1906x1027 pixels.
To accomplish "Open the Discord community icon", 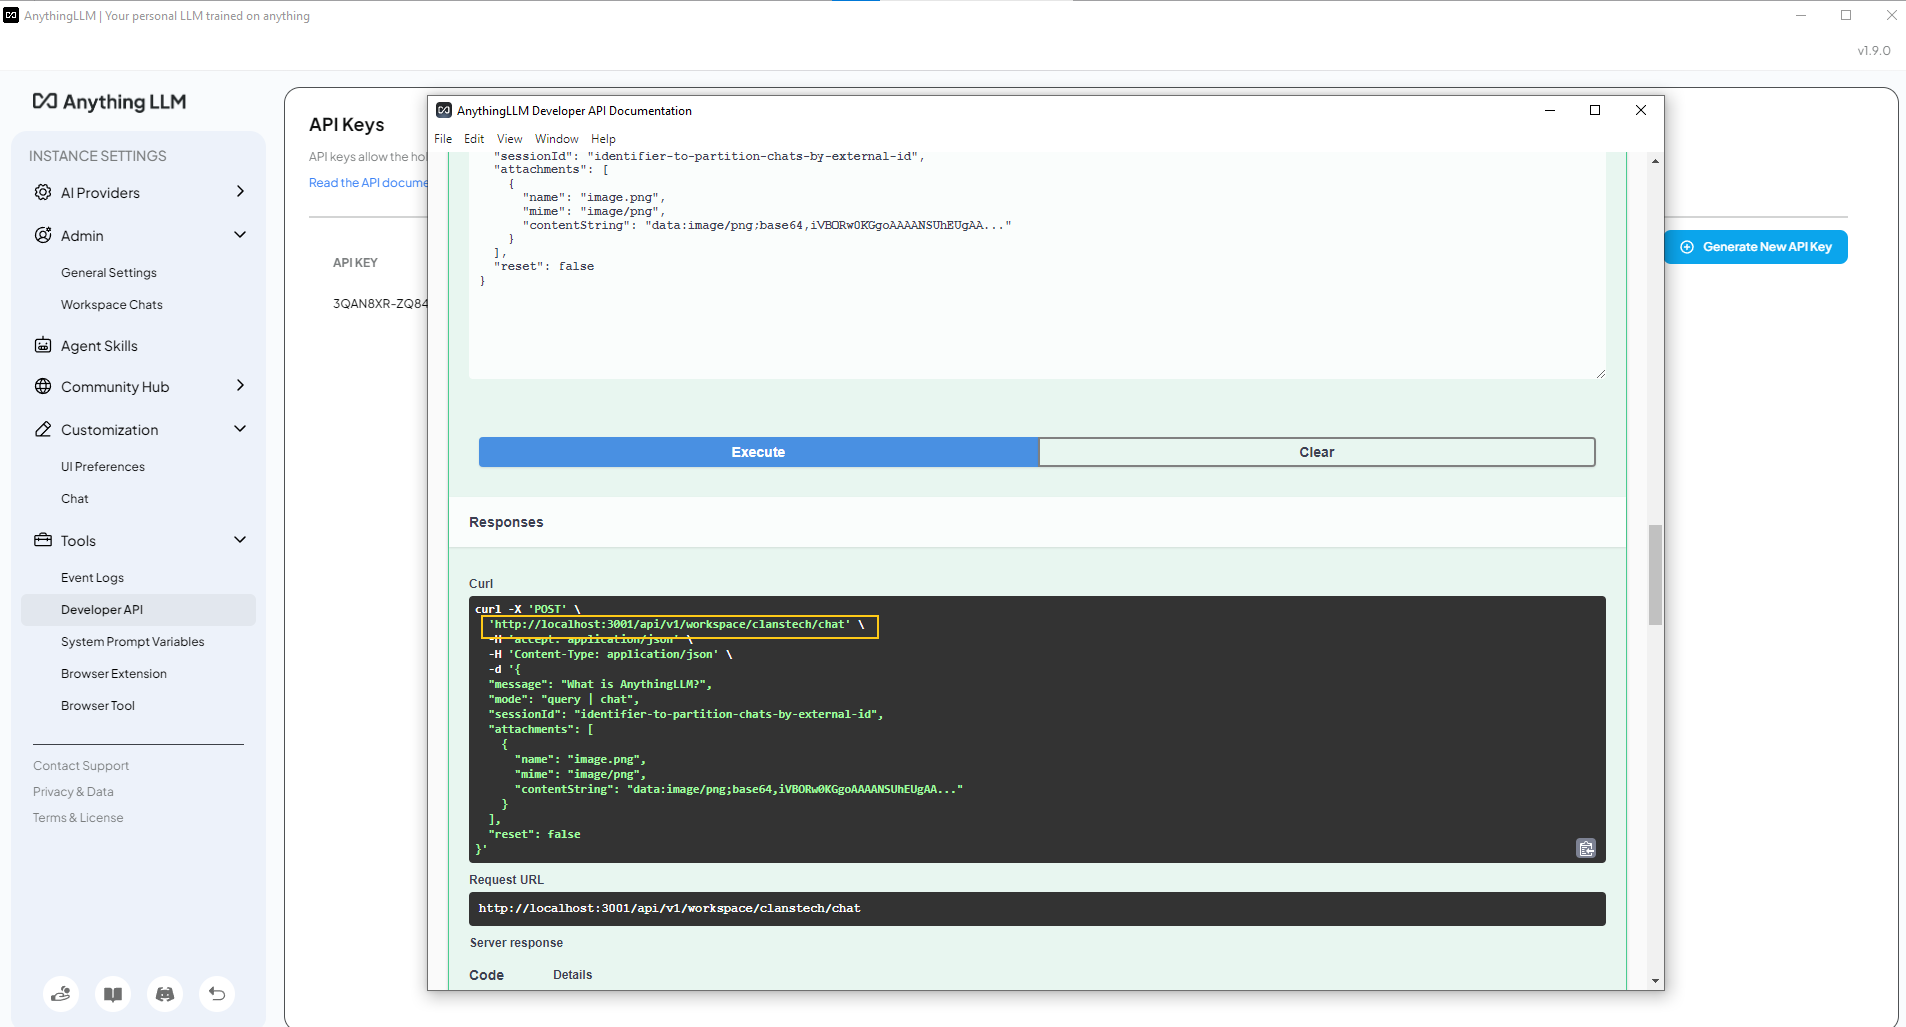I will [165, 994].
